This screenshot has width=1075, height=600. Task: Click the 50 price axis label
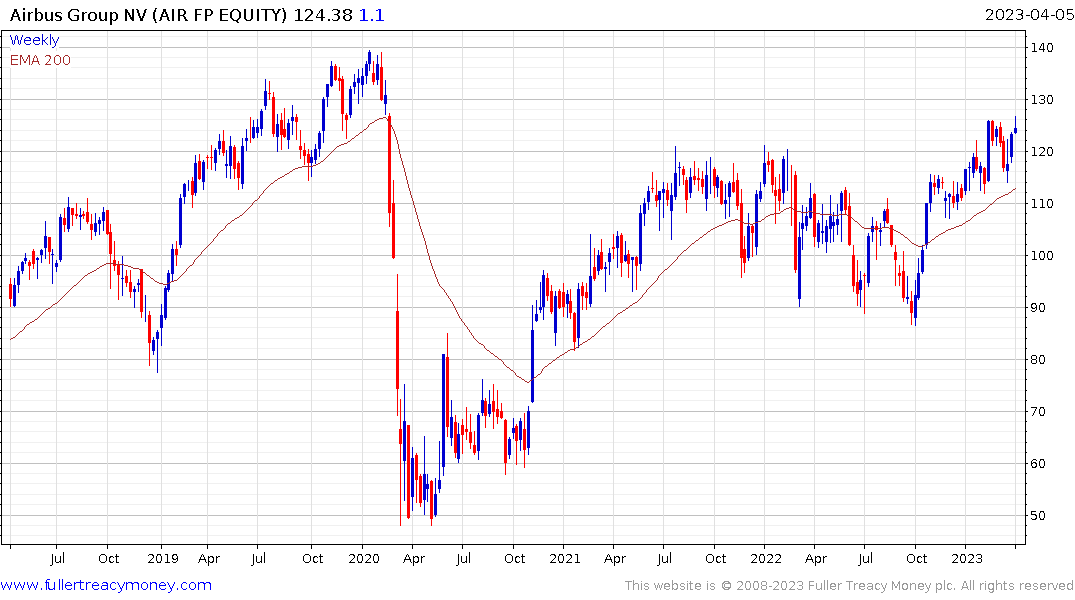pyautogui.click(x=1038, y=516)
